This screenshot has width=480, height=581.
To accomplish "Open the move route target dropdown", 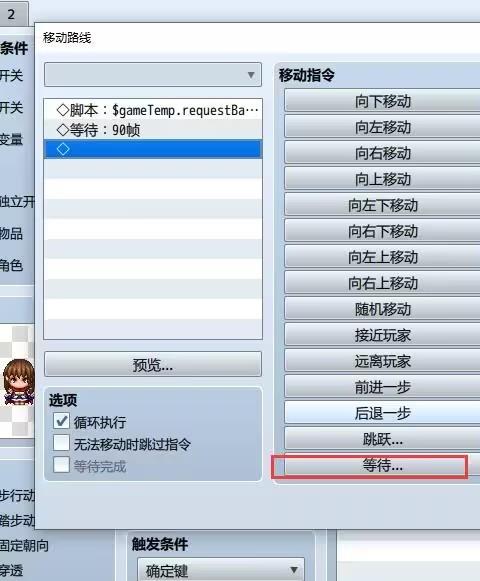I will (153, 75).
